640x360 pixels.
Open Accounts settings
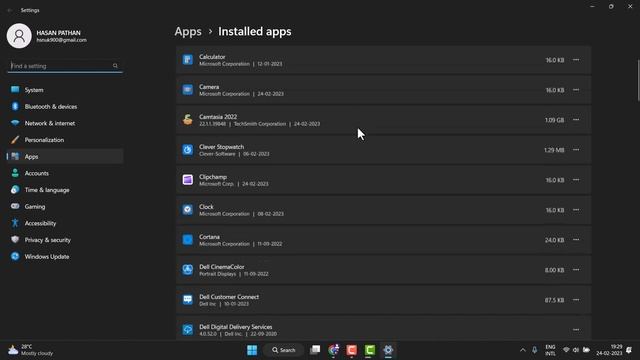coord(65,173)
